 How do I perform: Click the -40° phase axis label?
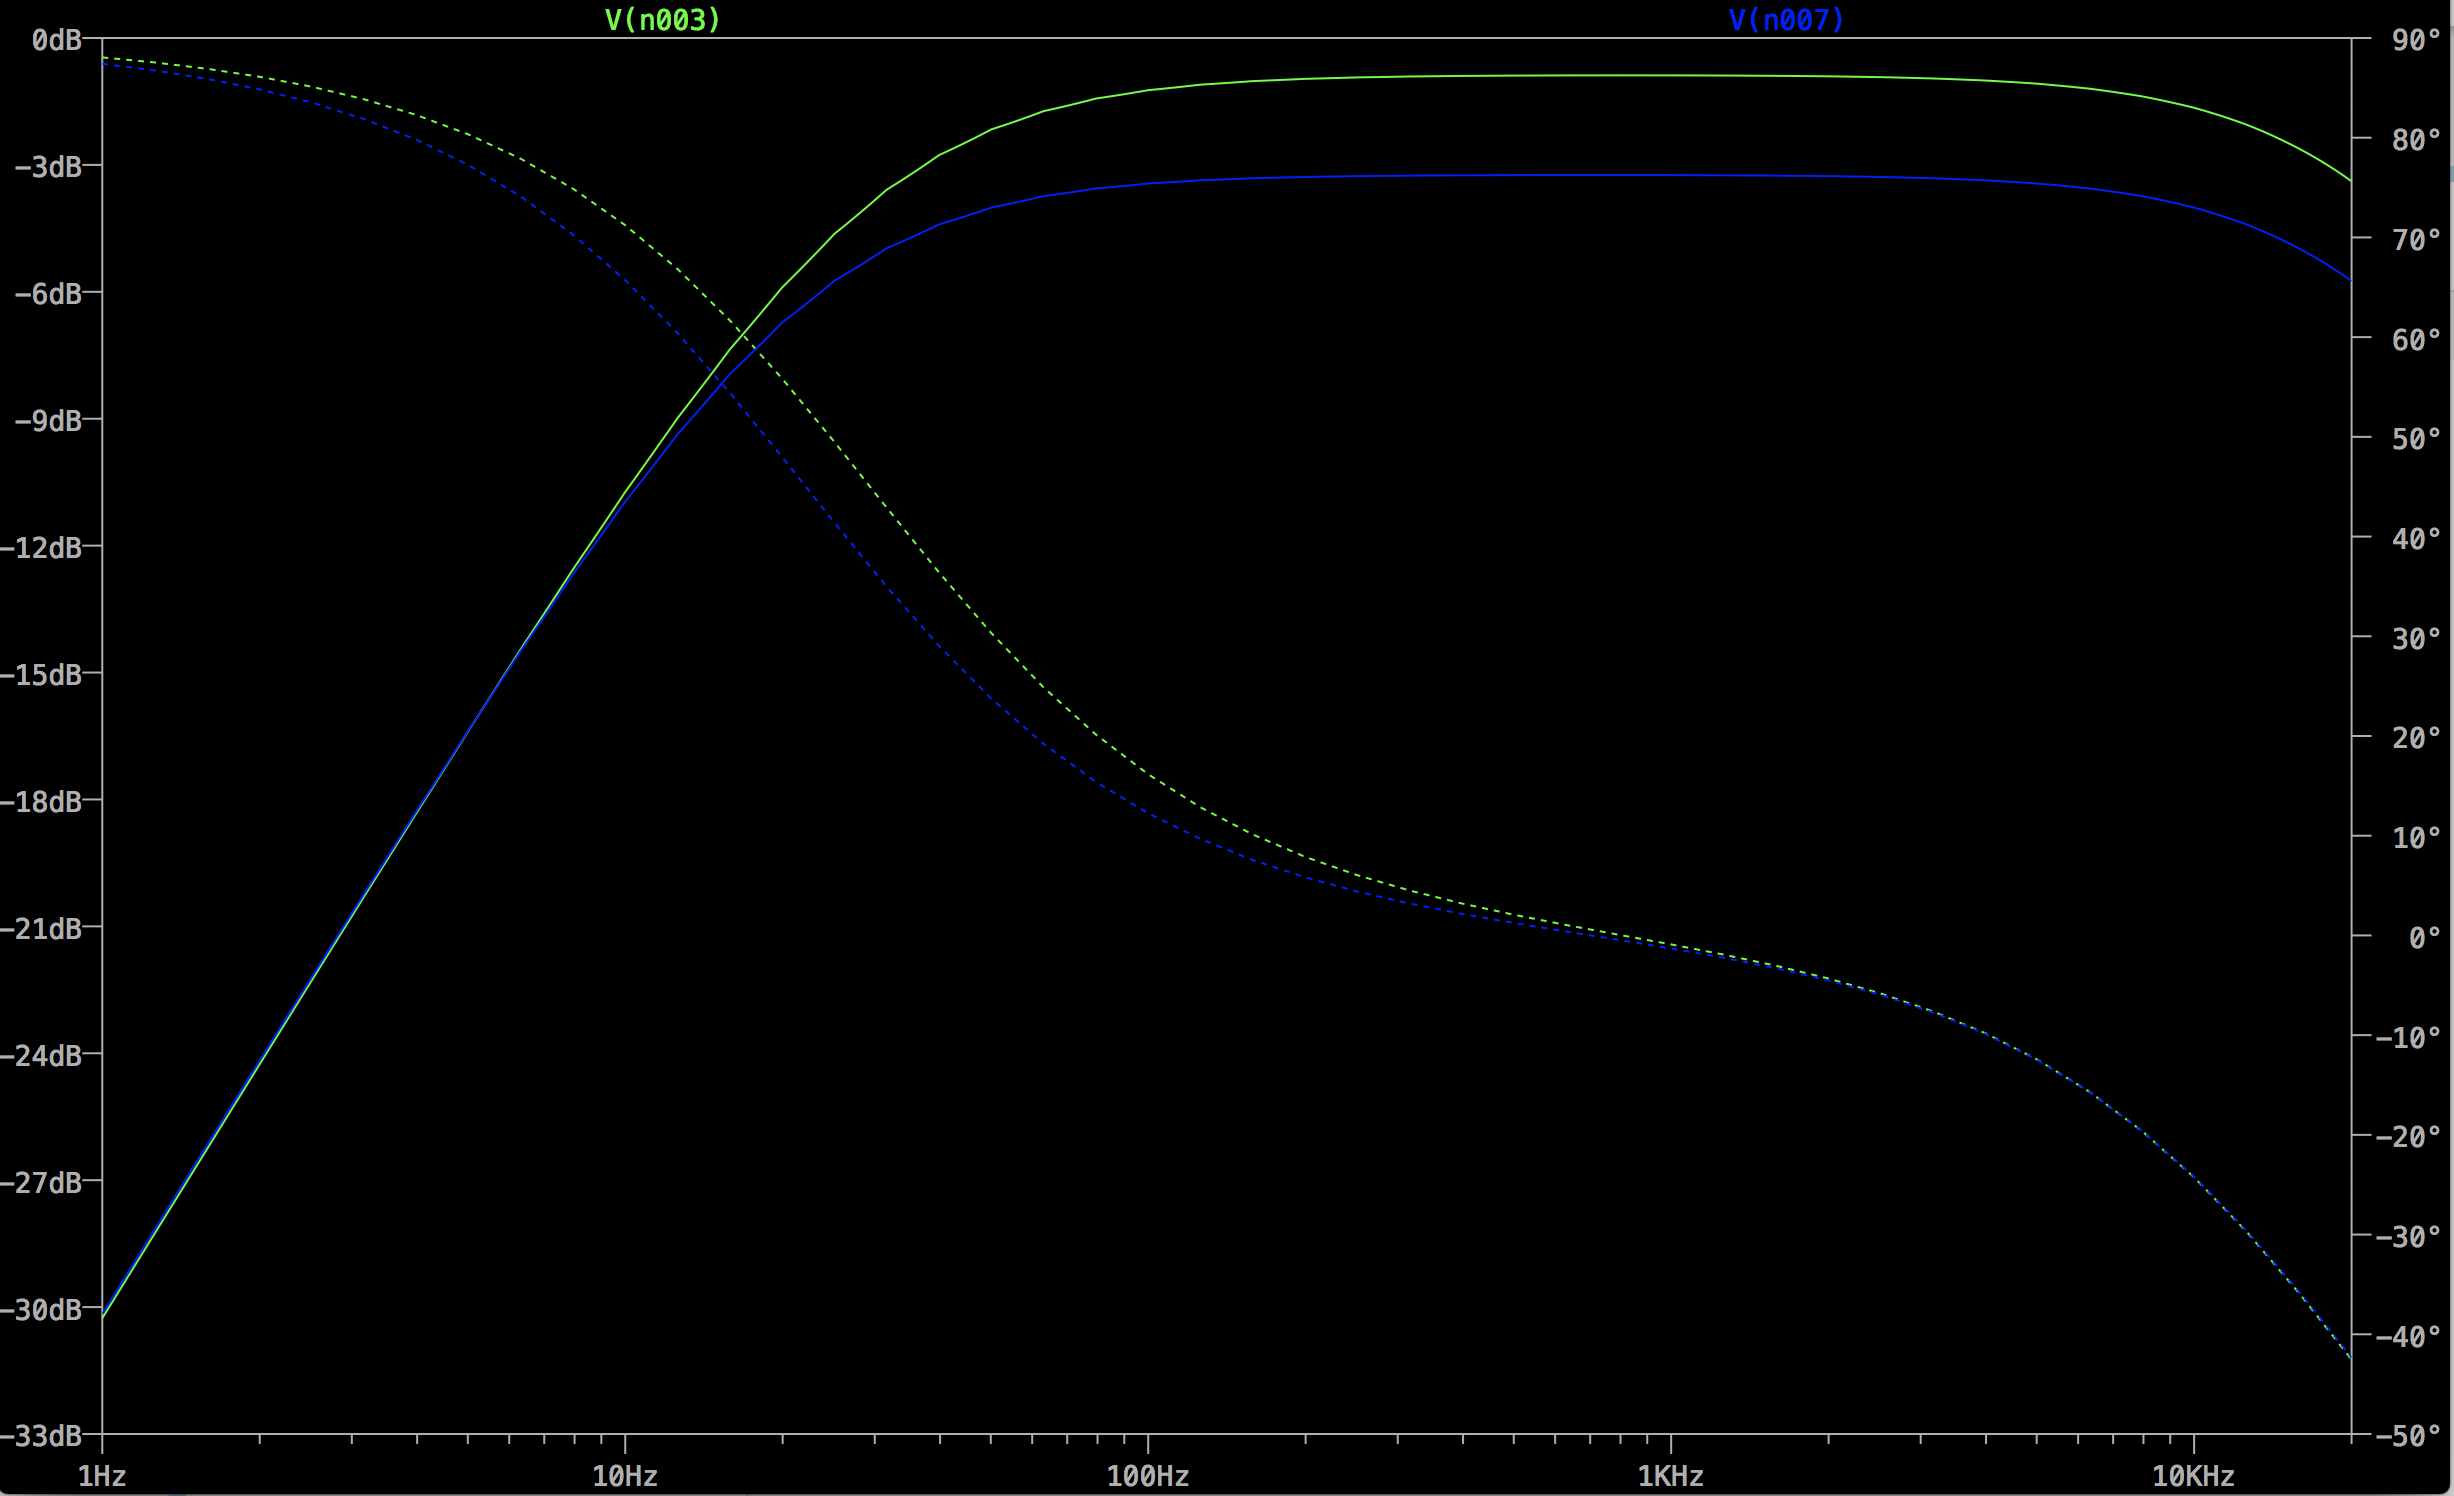[x=2408, y=1337]
